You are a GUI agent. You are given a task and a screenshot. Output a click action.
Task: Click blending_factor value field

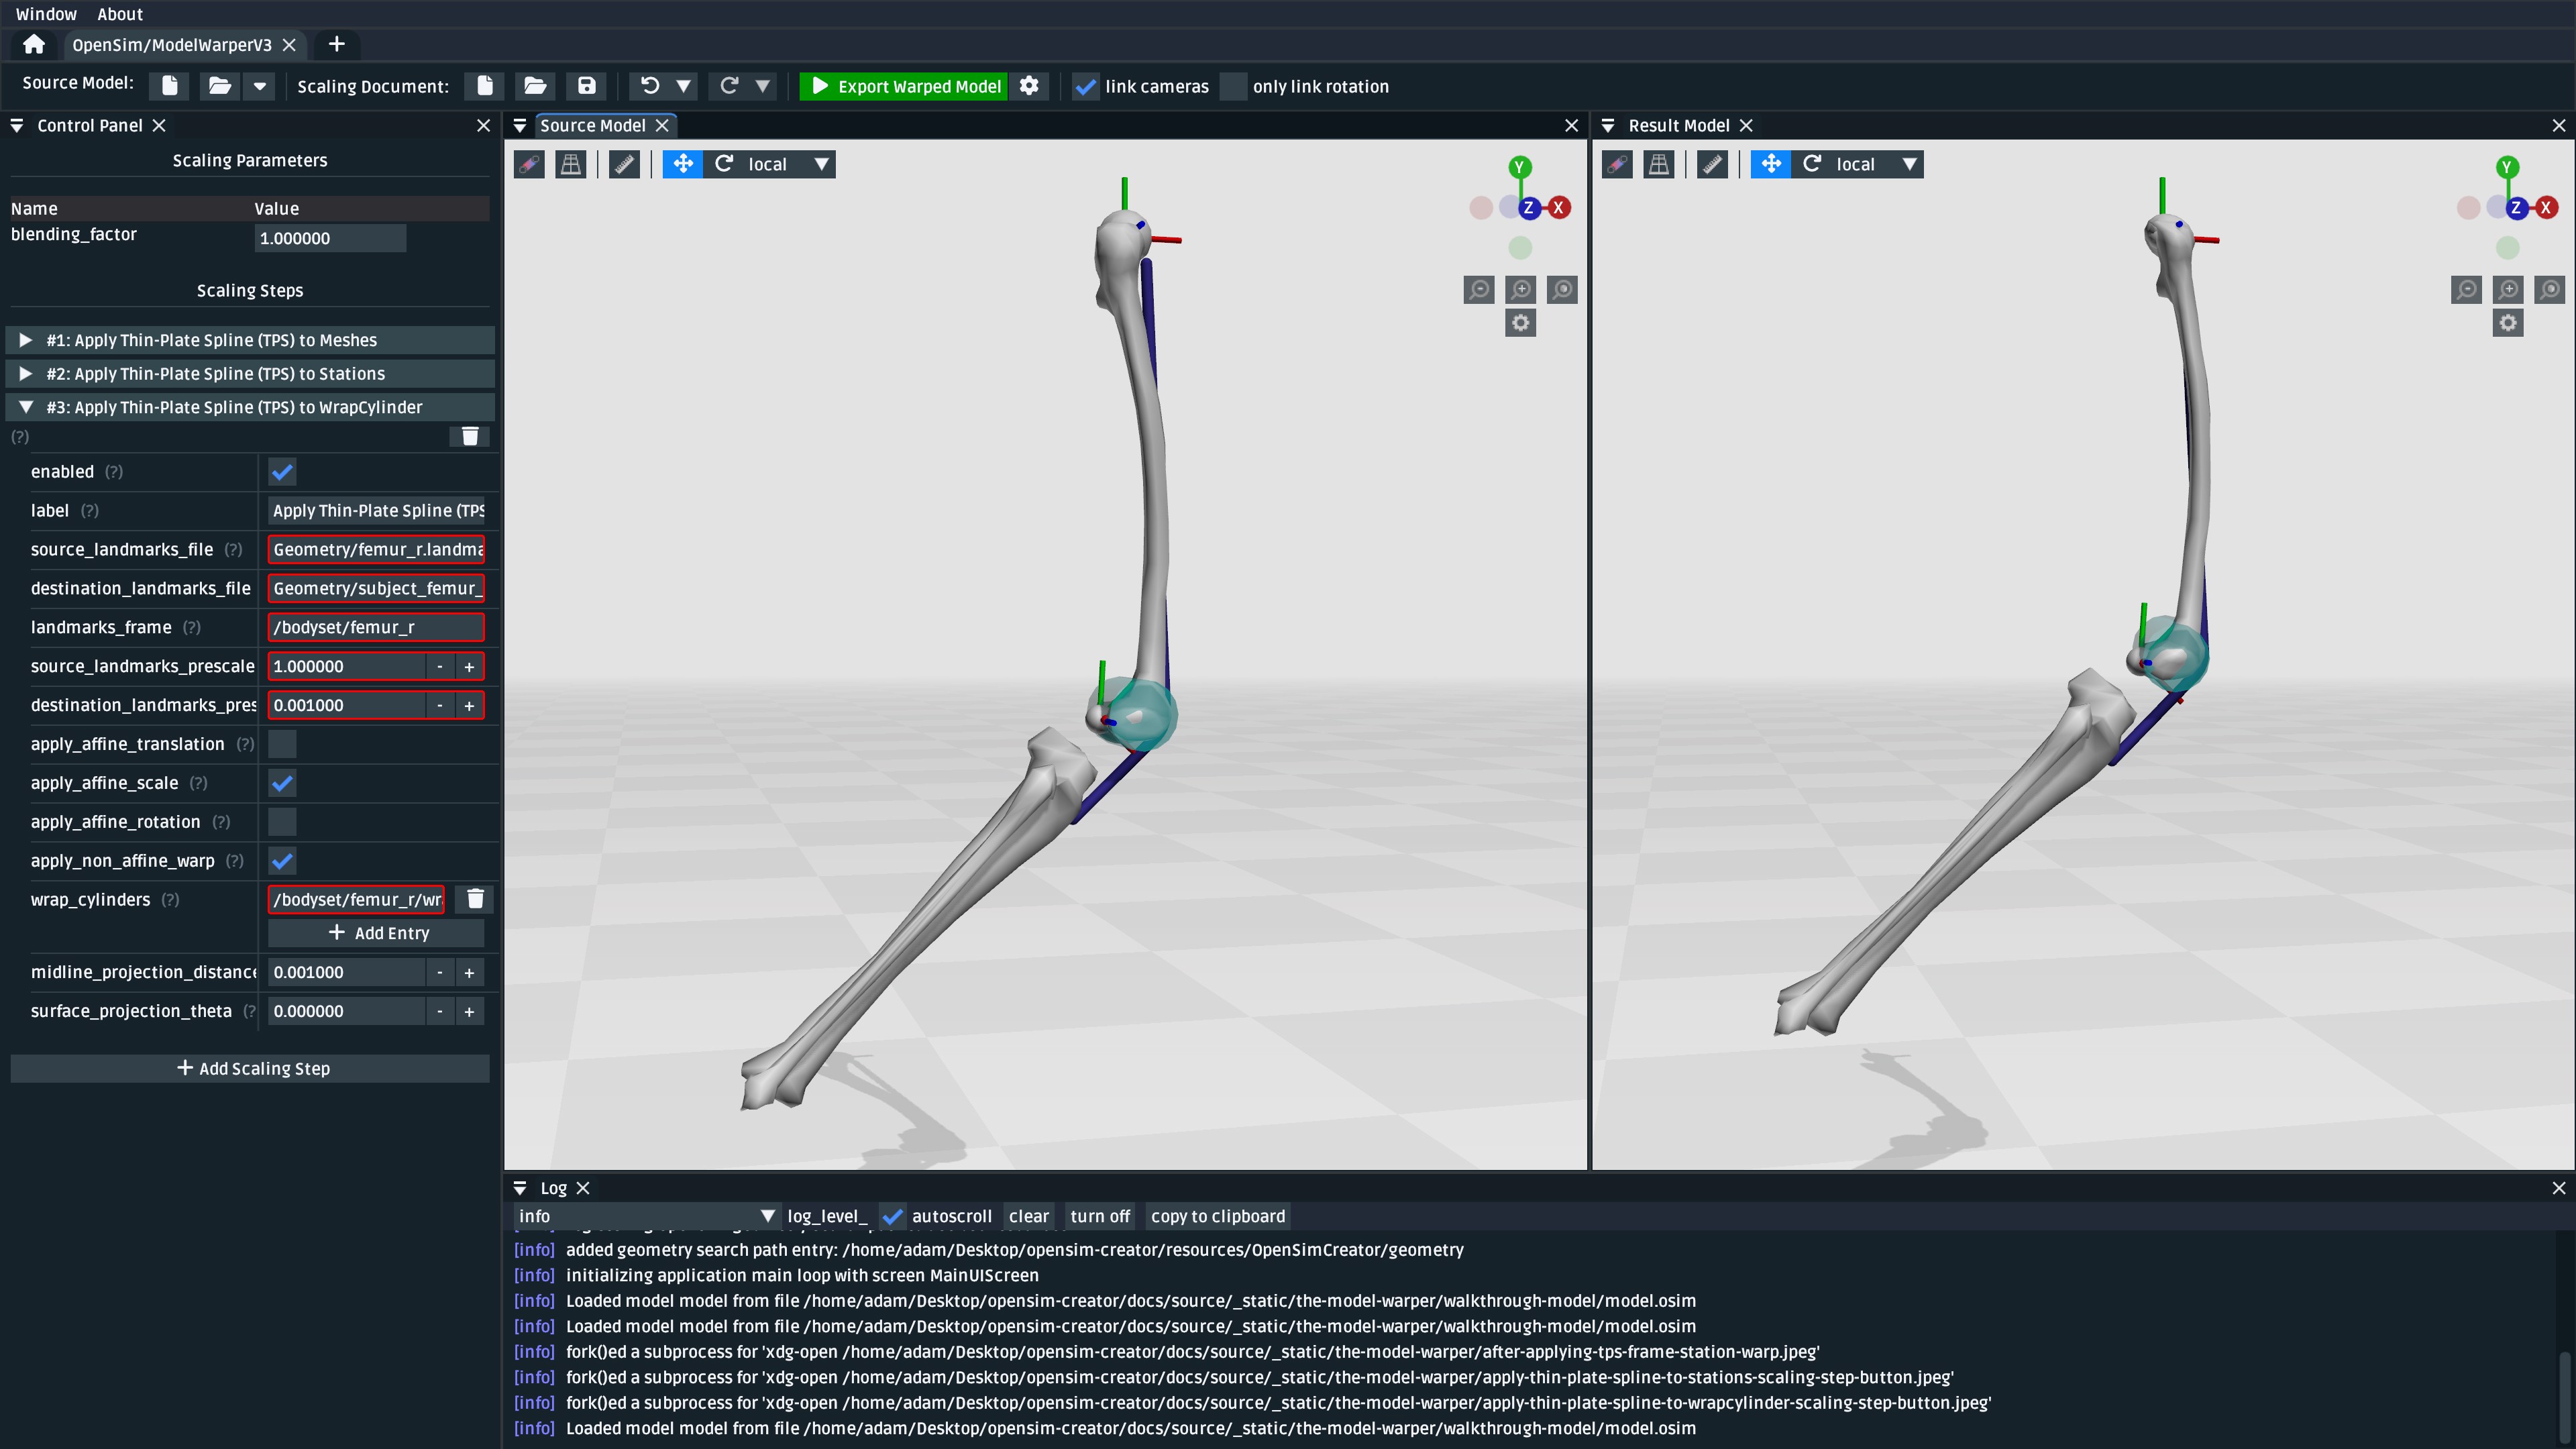coord(331,238)
